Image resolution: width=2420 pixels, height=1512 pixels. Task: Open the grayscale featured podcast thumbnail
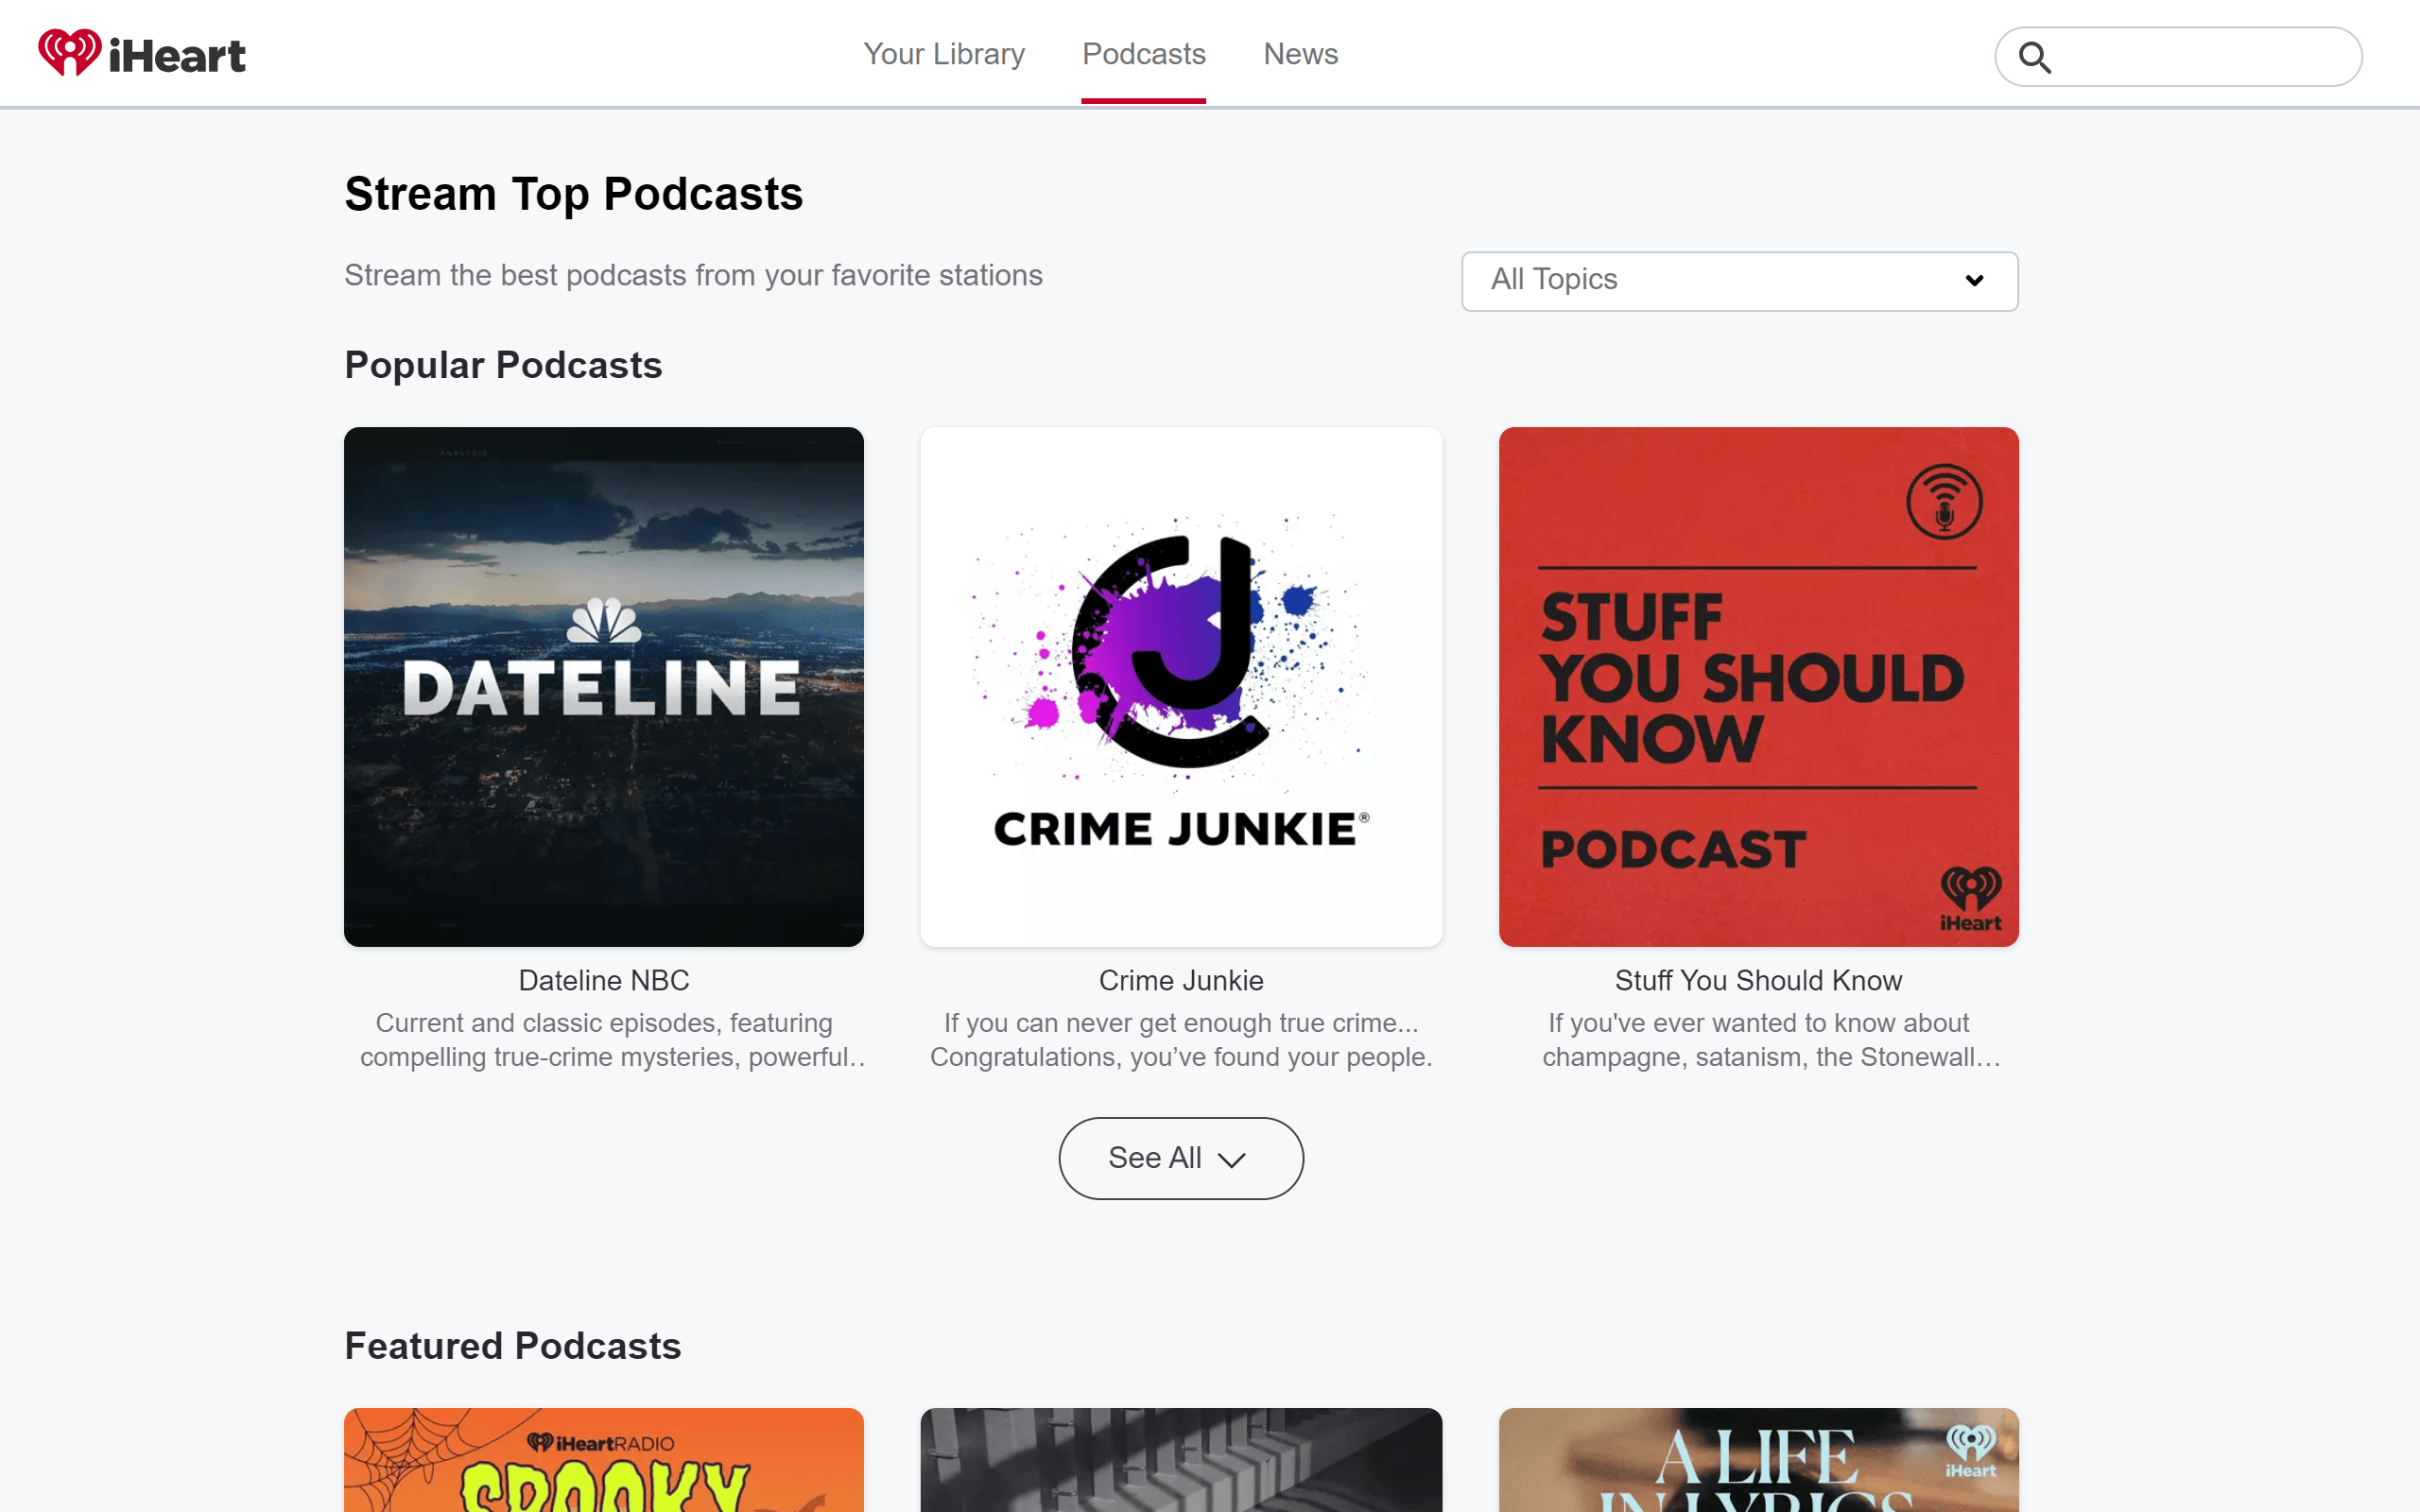[x=1181, y=1460]
